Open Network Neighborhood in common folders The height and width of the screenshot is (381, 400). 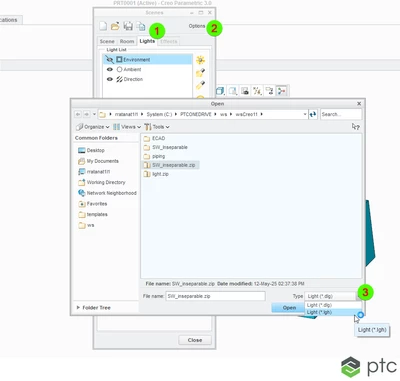pyautogui.click(x=107, y=193)
